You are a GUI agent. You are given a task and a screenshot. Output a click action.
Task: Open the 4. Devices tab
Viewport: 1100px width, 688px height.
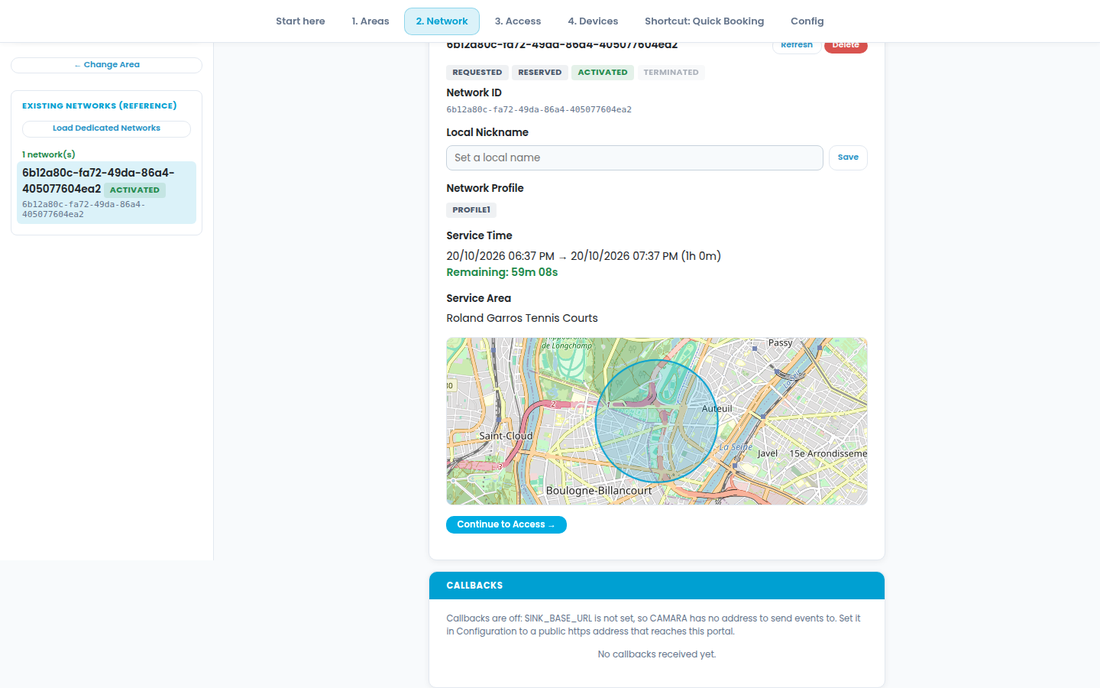[593, 21]
